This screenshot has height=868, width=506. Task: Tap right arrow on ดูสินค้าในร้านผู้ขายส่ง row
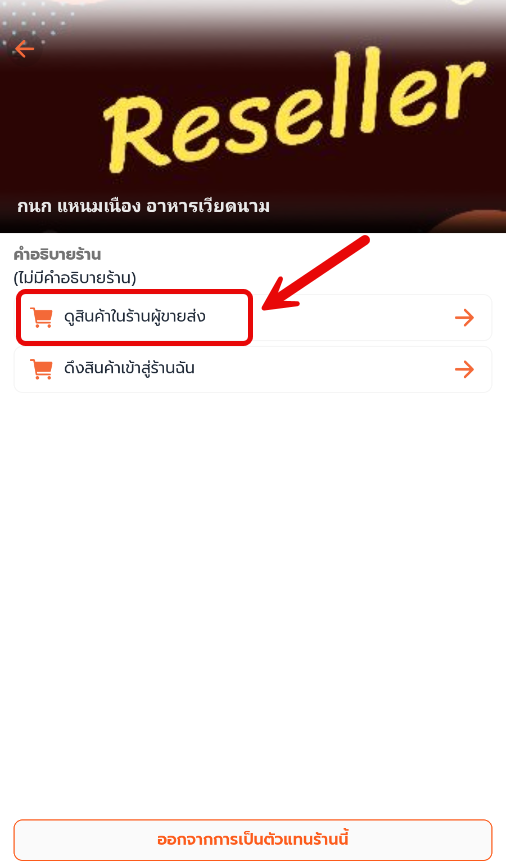tap(464, 317)
